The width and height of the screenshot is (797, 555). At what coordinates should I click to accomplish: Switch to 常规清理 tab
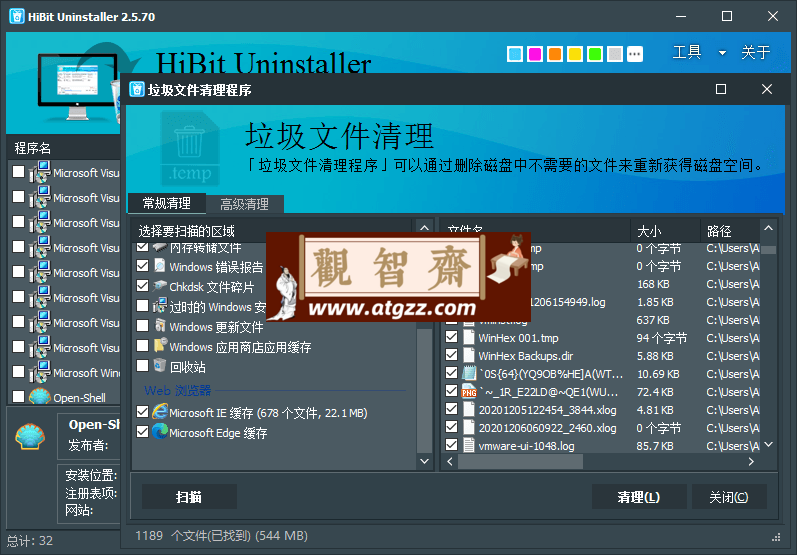[x=167, y=203]
